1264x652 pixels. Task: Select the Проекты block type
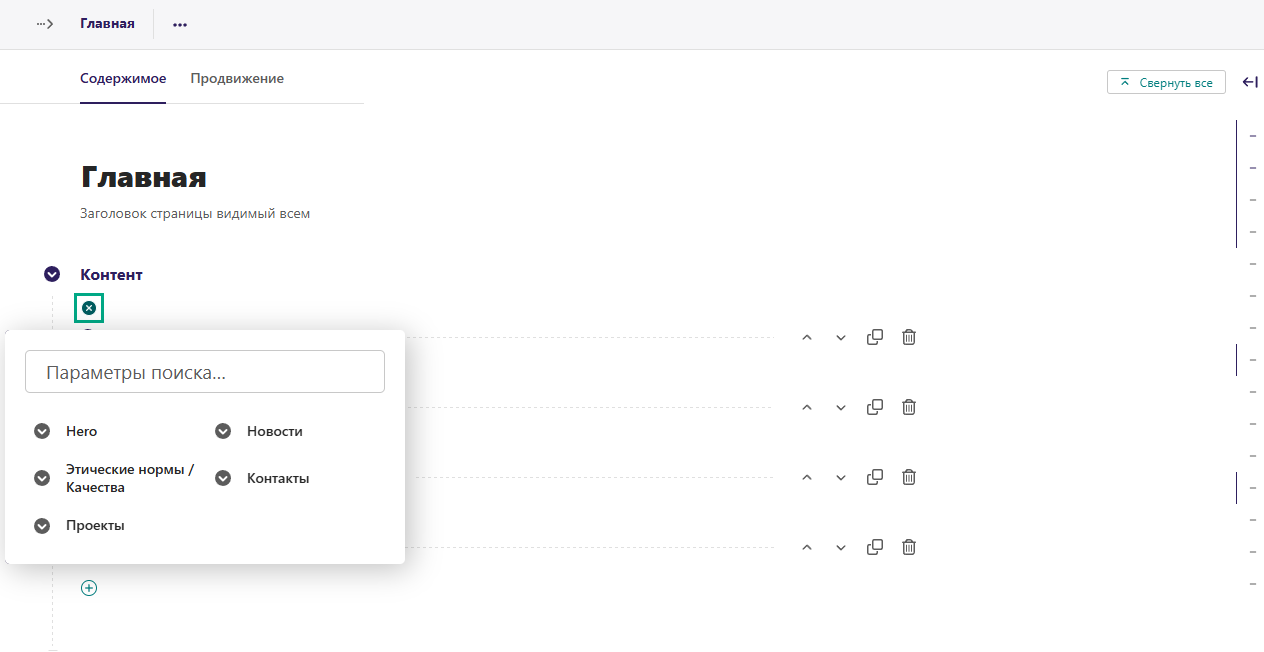tap(95, 525)
